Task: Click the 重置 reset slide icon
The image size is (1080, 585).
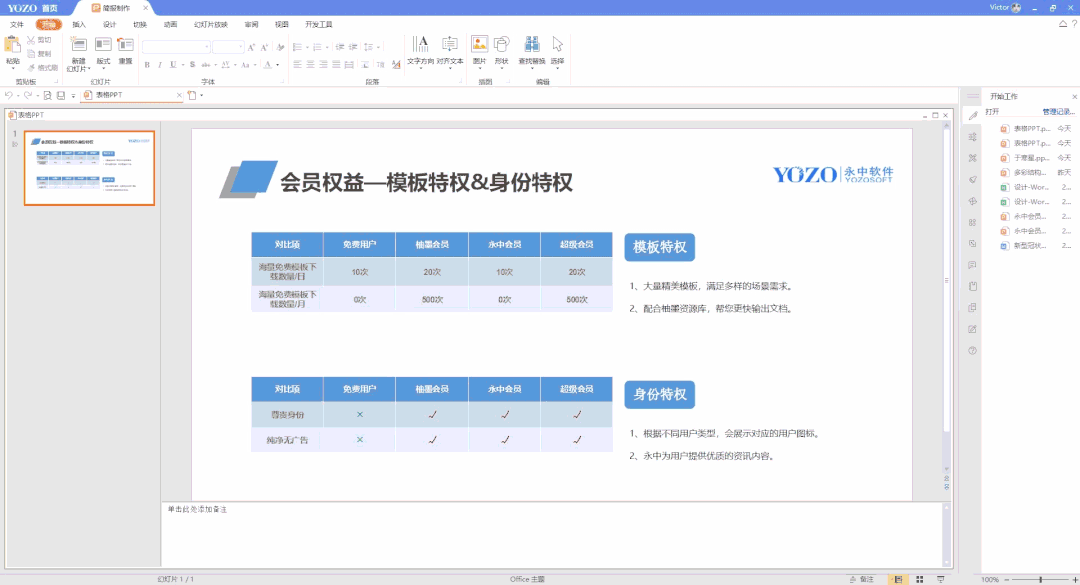Action: pos(125,45)
